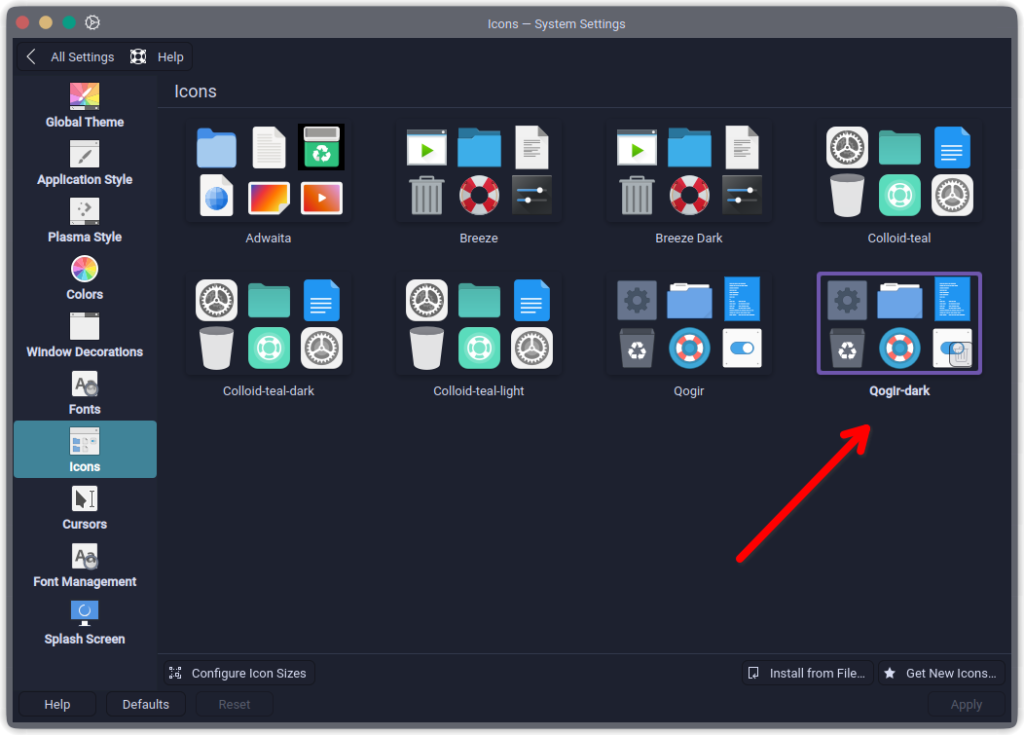The height and width of the screenshot is (735, 1024).
Task: Click the Font Management label text
Action: [x=84, y=581]
